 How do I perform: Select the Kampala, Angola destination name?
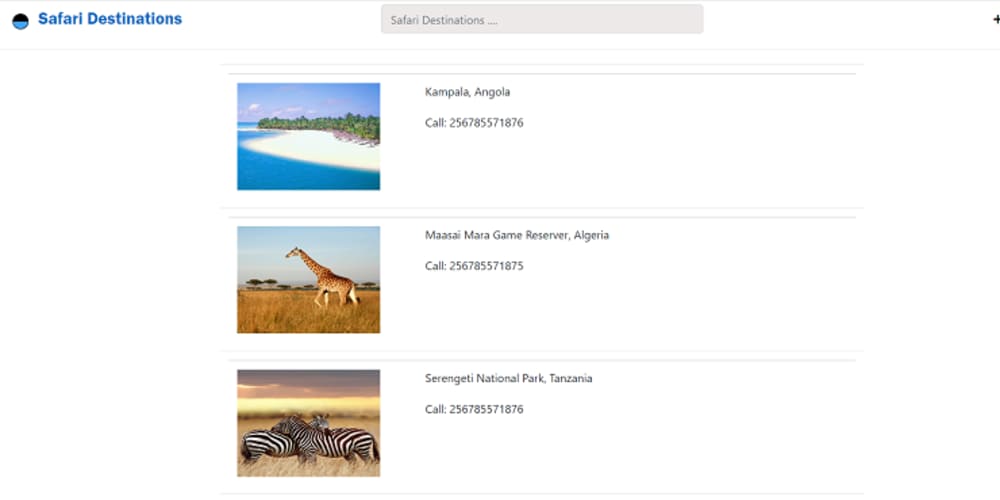[467, 92]
